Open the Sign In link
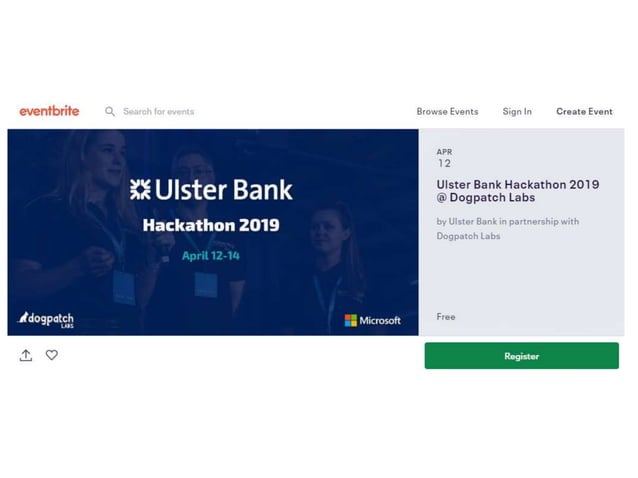The image size is (638, 478). 517,111
